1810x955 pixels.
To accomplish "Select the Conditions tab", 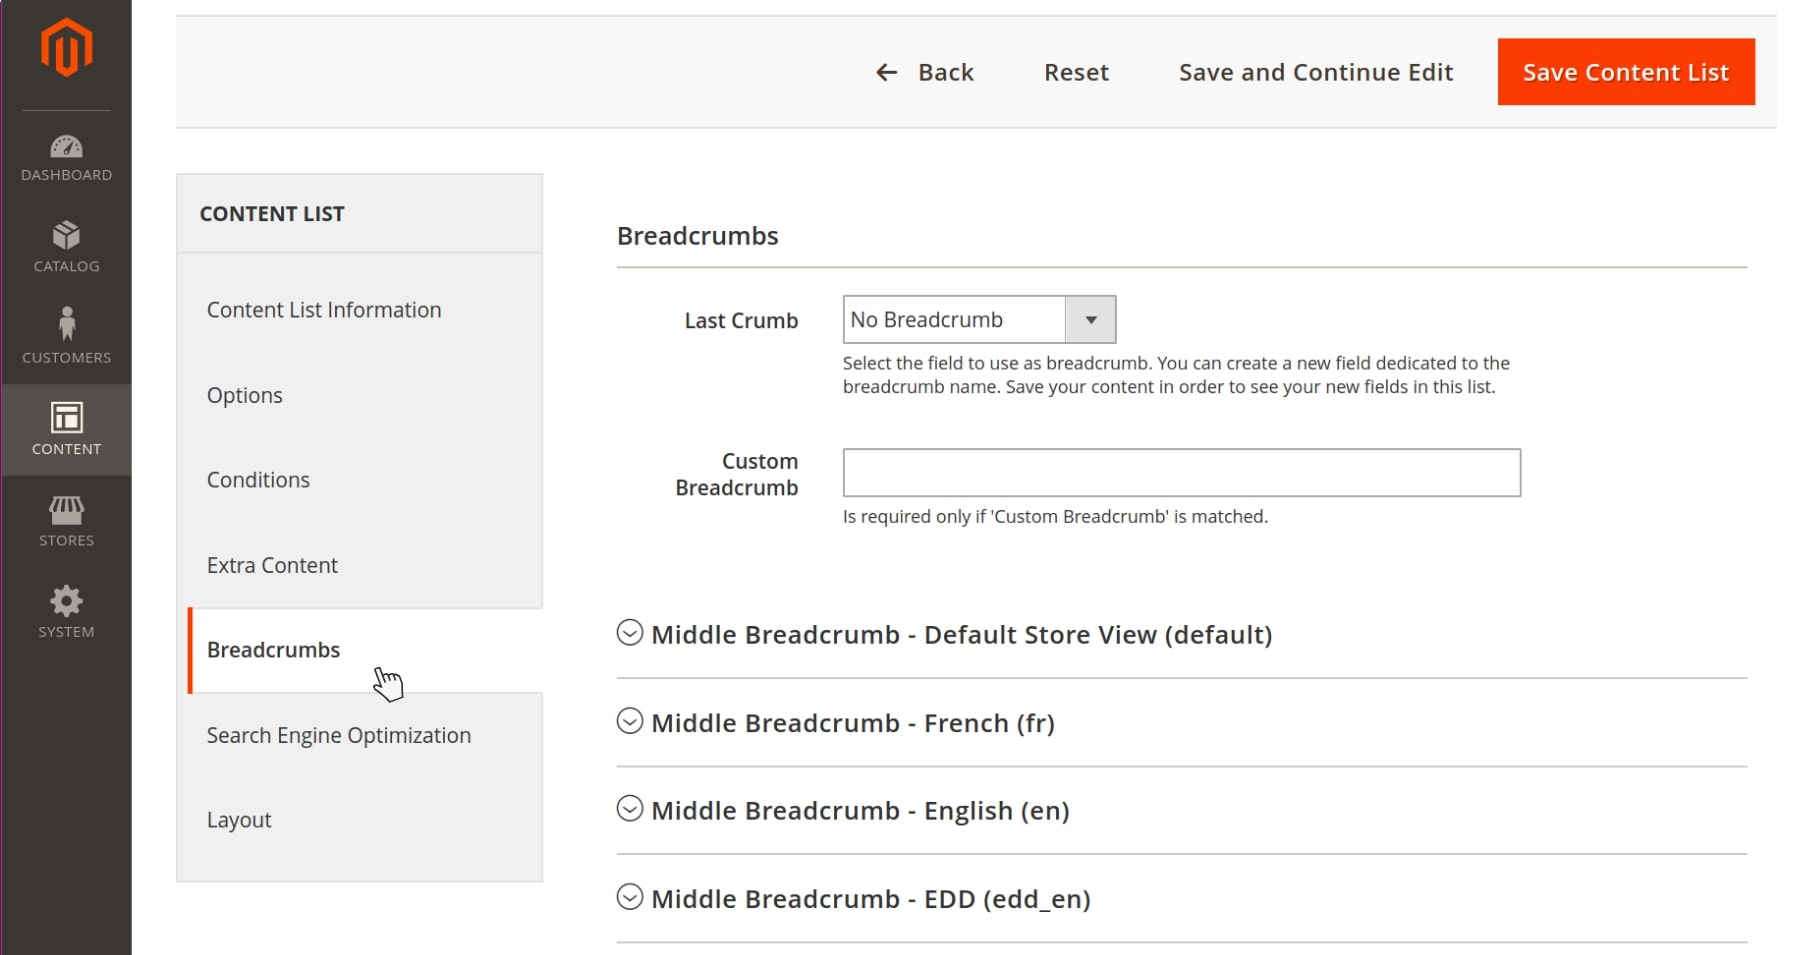I will pos(258,480).
